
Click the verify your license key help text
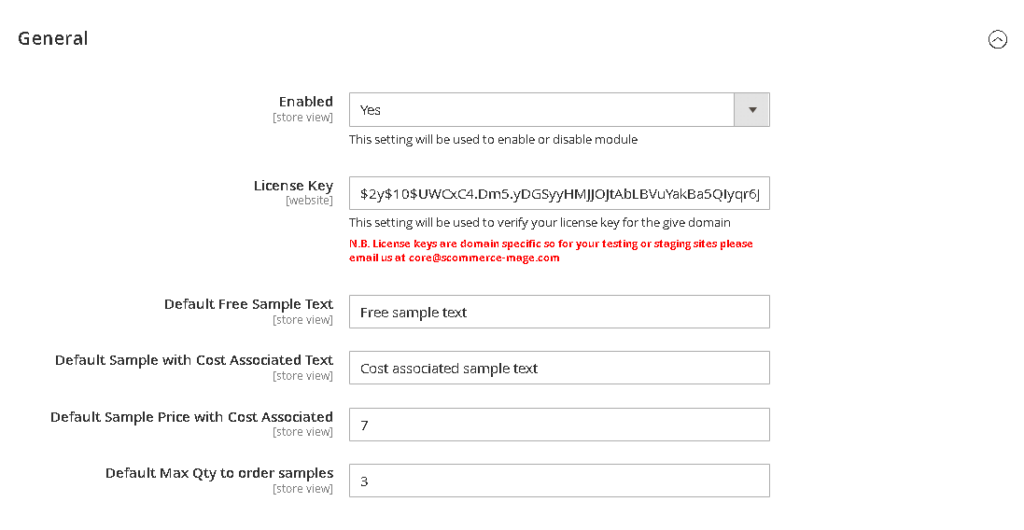tap(539, 223)
